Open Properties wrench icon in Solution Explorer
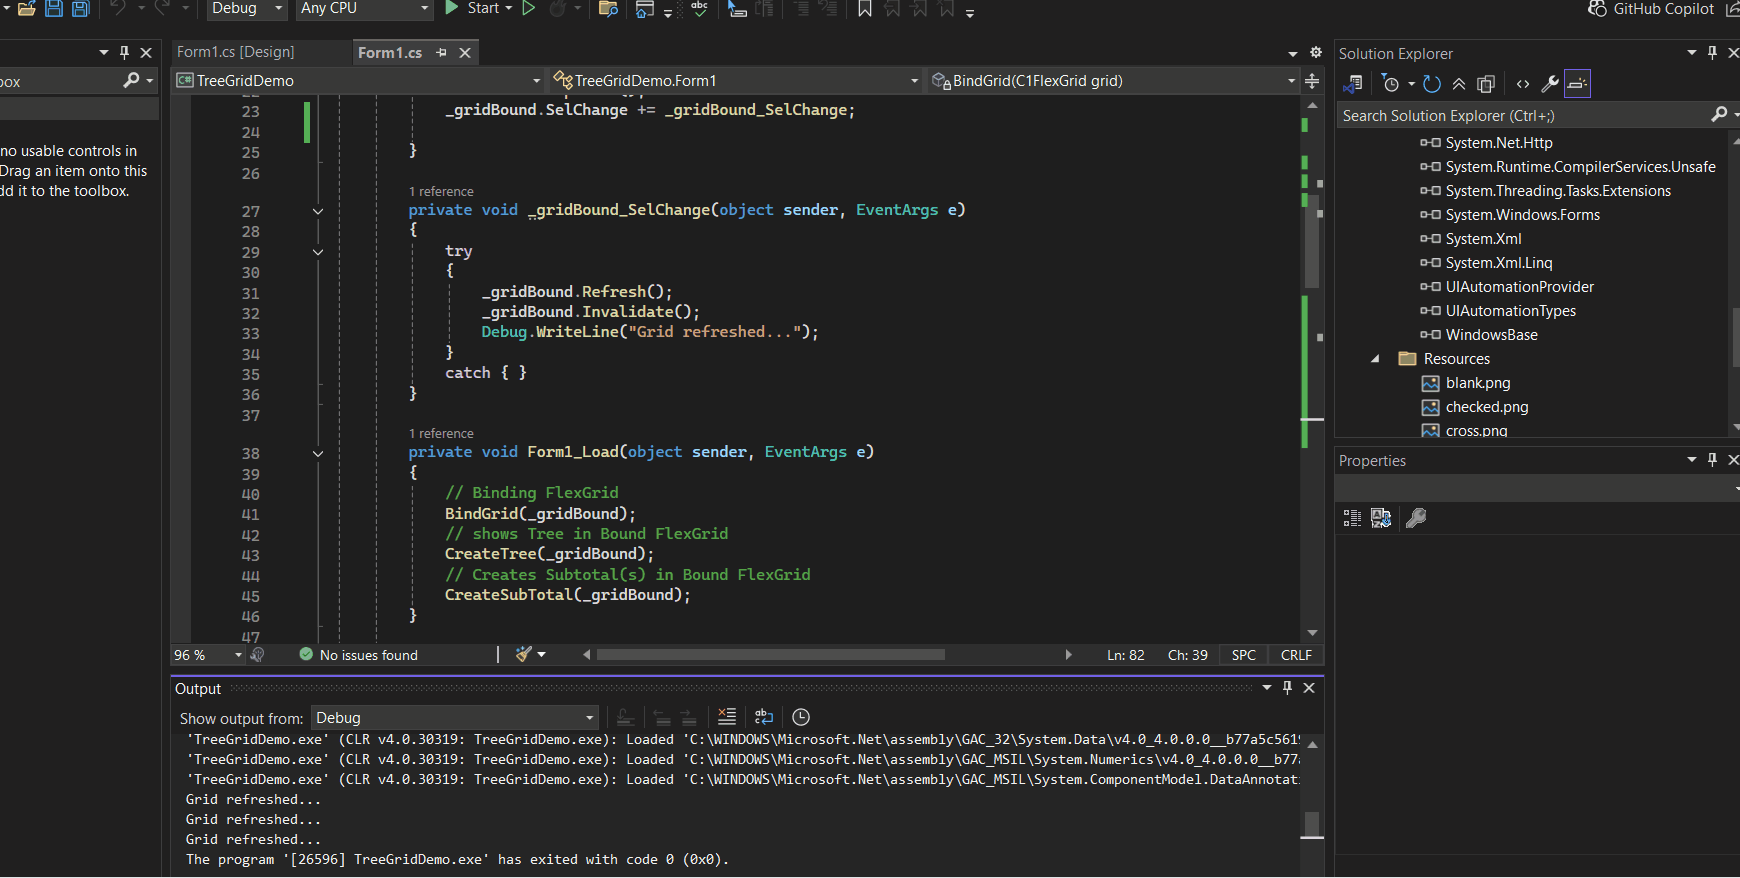Image resolution: width=1740 pixels, height=878 pixels. tap(1550, 84)
